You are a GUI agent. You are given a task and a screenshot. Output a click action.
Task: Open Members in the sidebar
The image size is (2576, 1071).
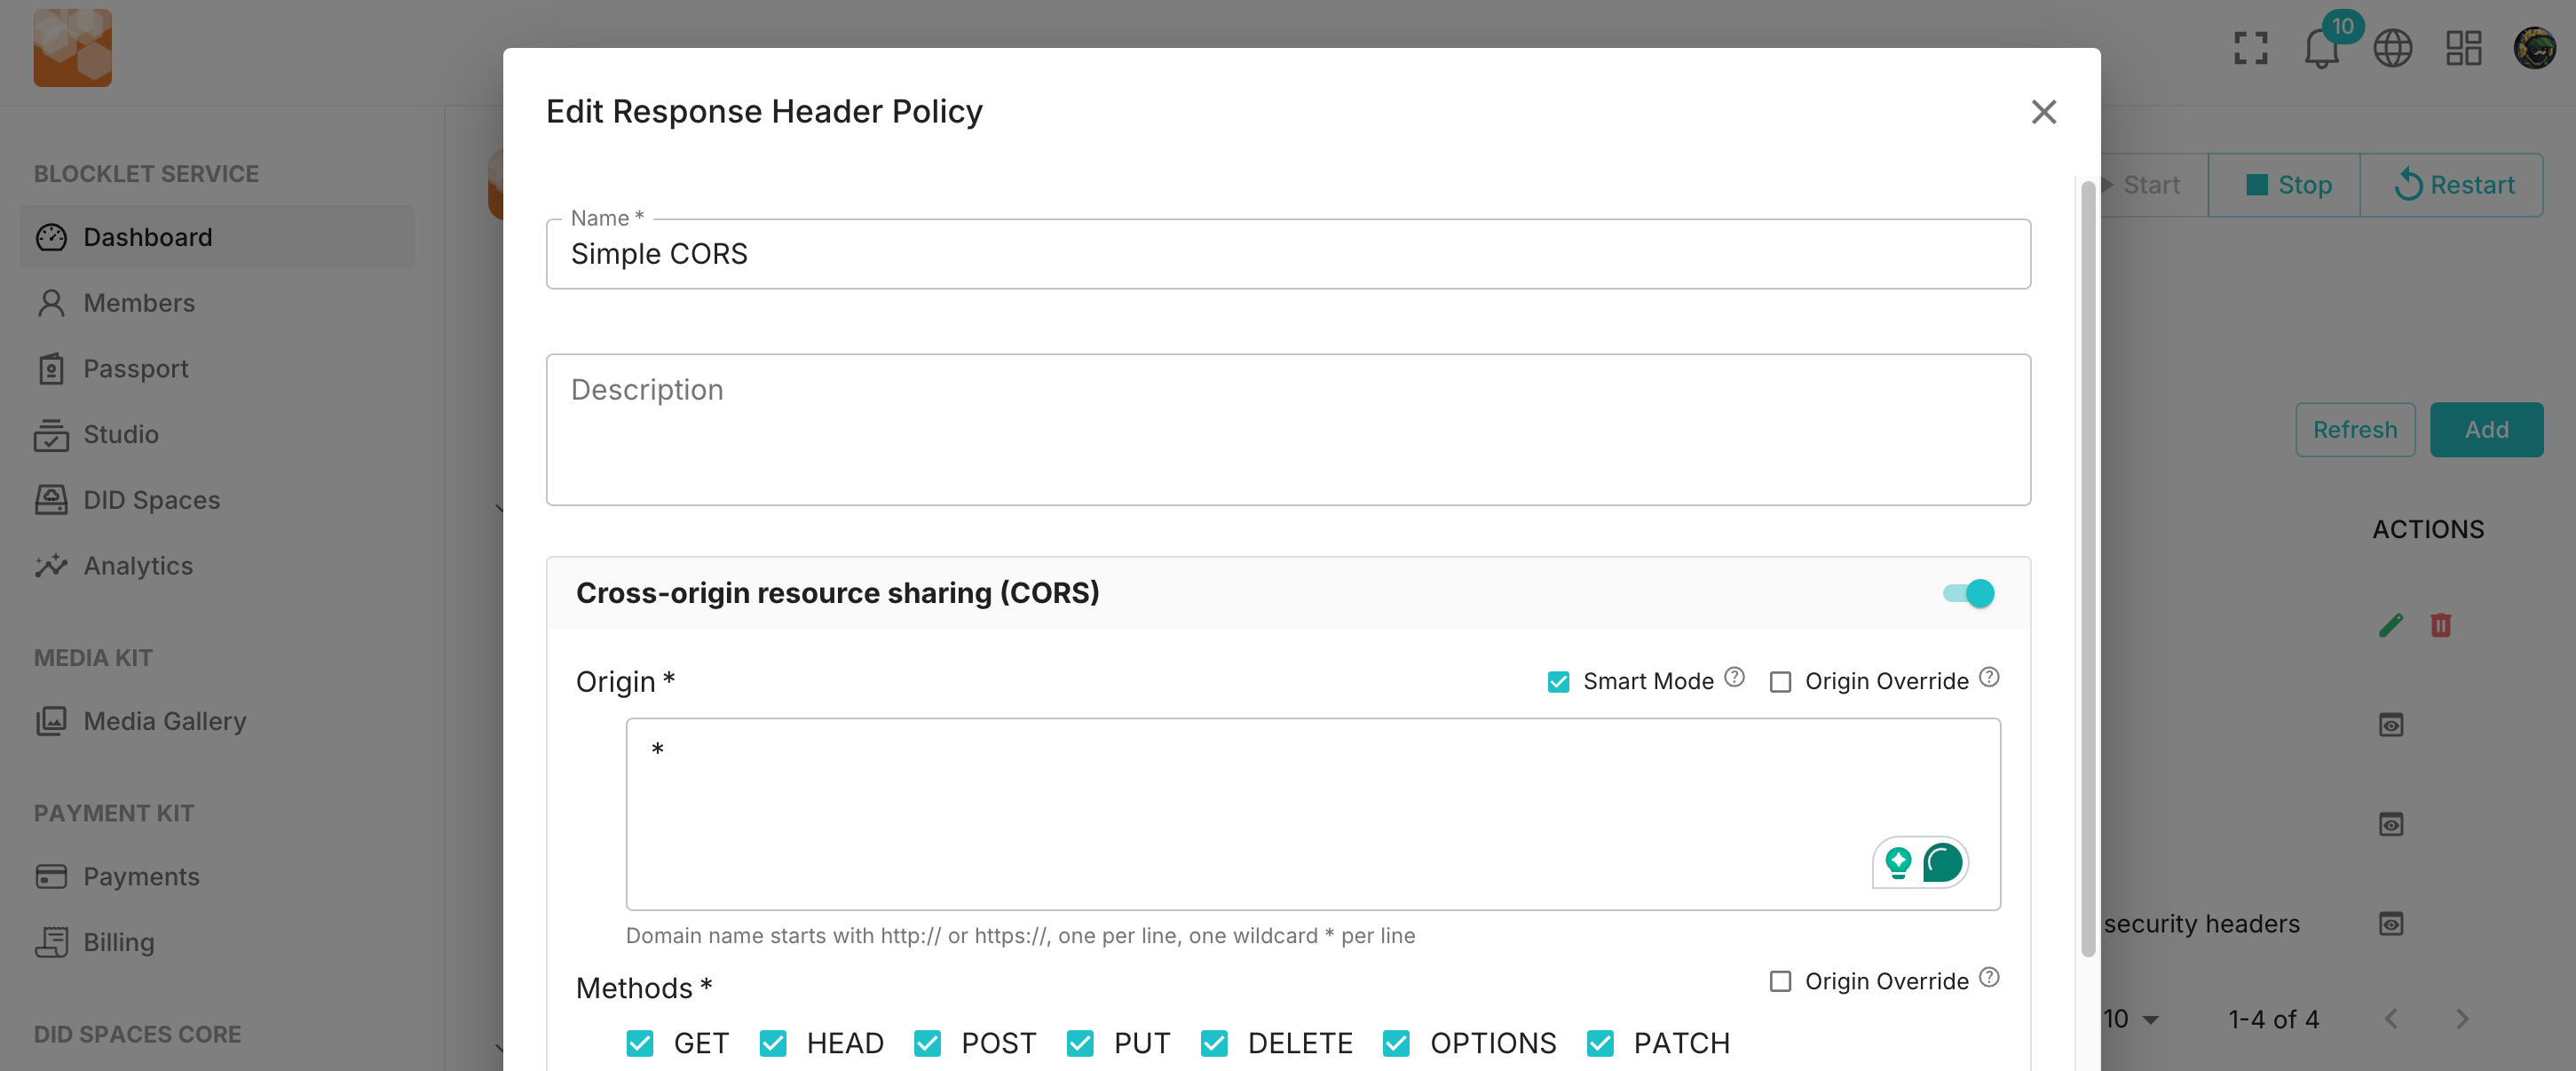(139, 303)
